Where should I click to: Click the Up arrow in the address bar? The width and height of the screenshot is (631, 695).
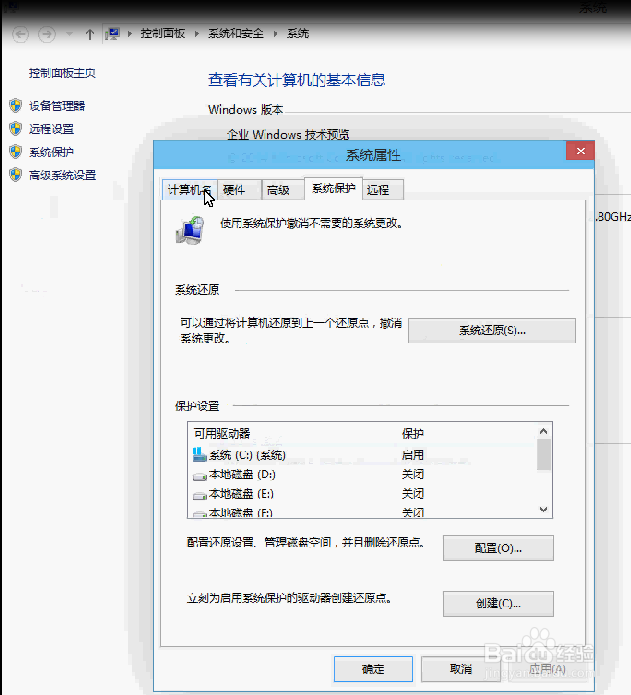coord(90,34)
